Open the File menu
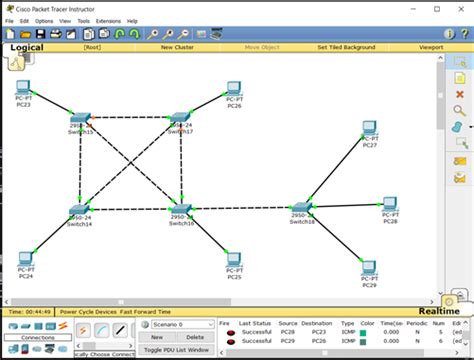474x360 pixels. coord(9,21)
